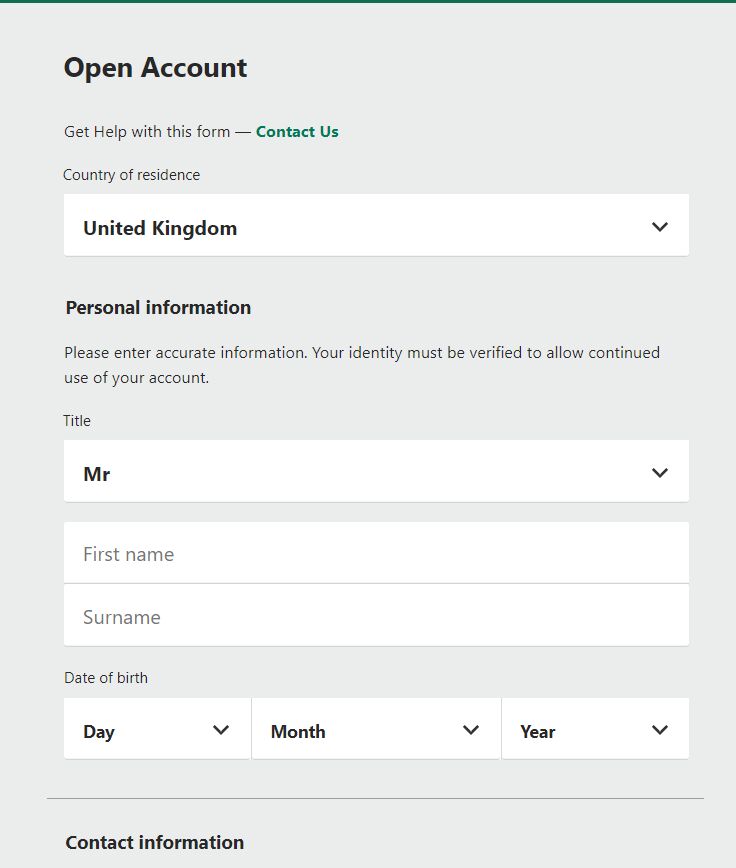Click the United Kingdom dropdown chevron
The width and height of the screenshot is (736, 868).
tap(660, 227)
